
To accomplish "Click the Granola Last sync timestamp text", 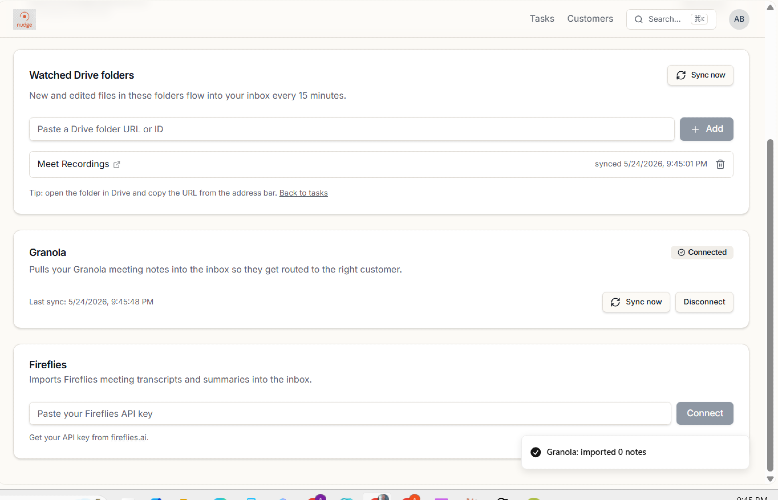I will pyautogui.click(x=91, y=302).
